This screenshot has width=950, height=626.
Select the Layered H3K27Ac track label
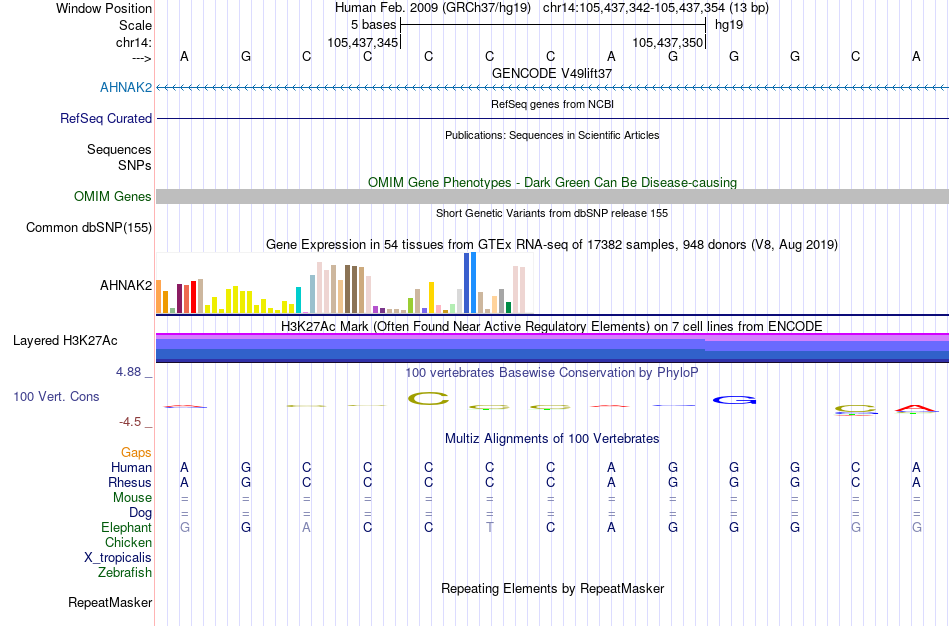point(65,341)
